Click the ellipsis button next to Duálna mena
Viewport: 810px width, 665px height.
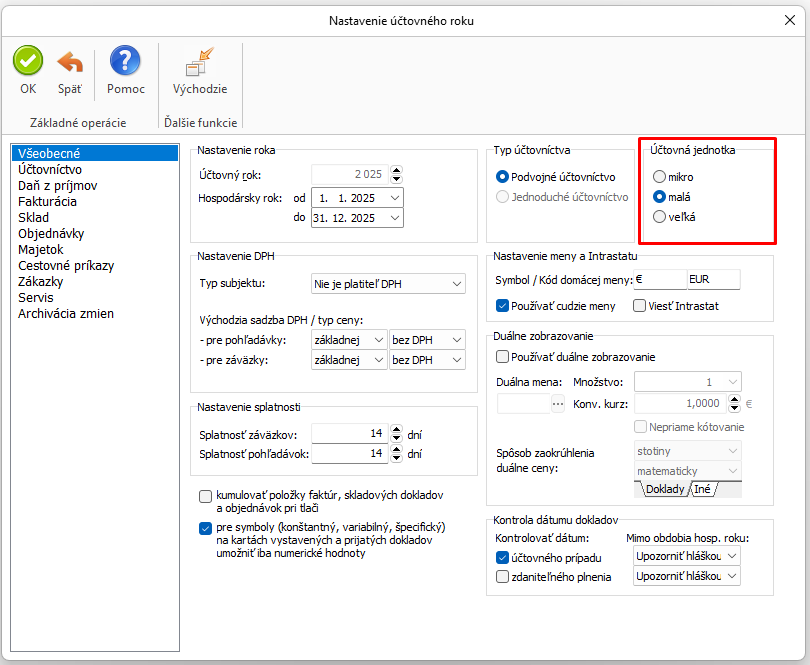558,403
